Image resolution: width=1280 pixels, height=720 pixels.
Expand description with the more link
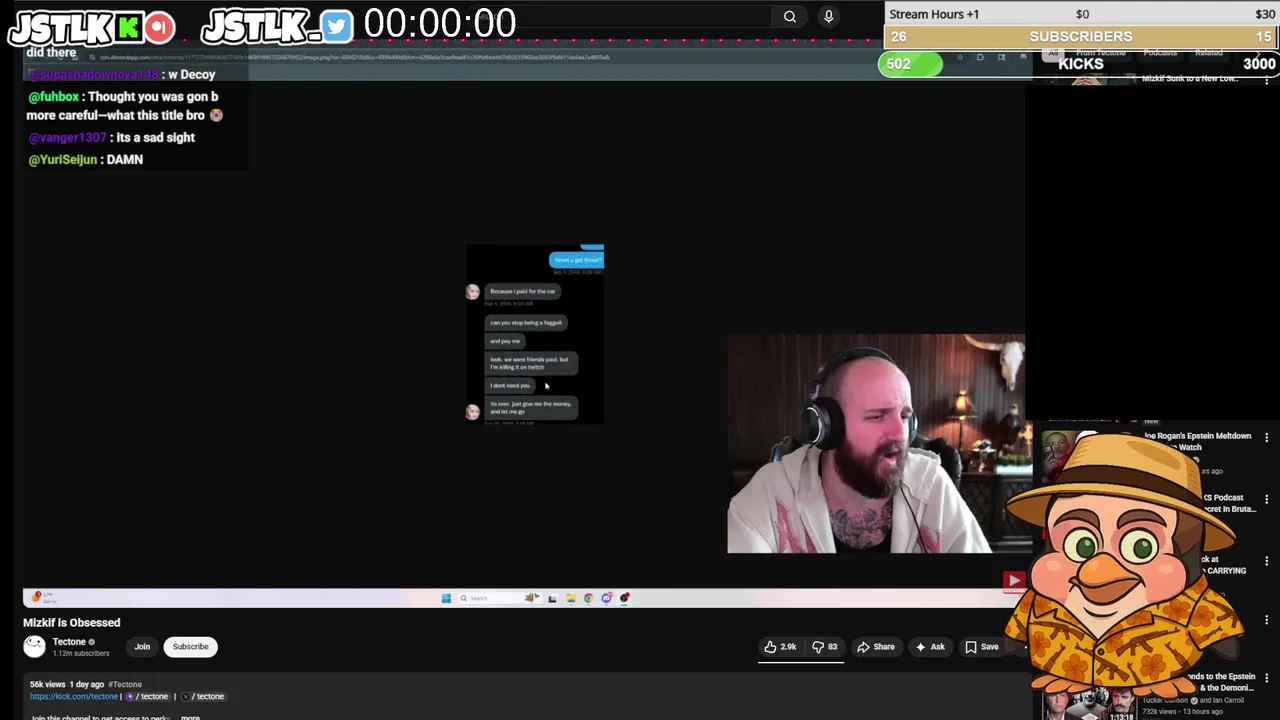click(190, 717)
